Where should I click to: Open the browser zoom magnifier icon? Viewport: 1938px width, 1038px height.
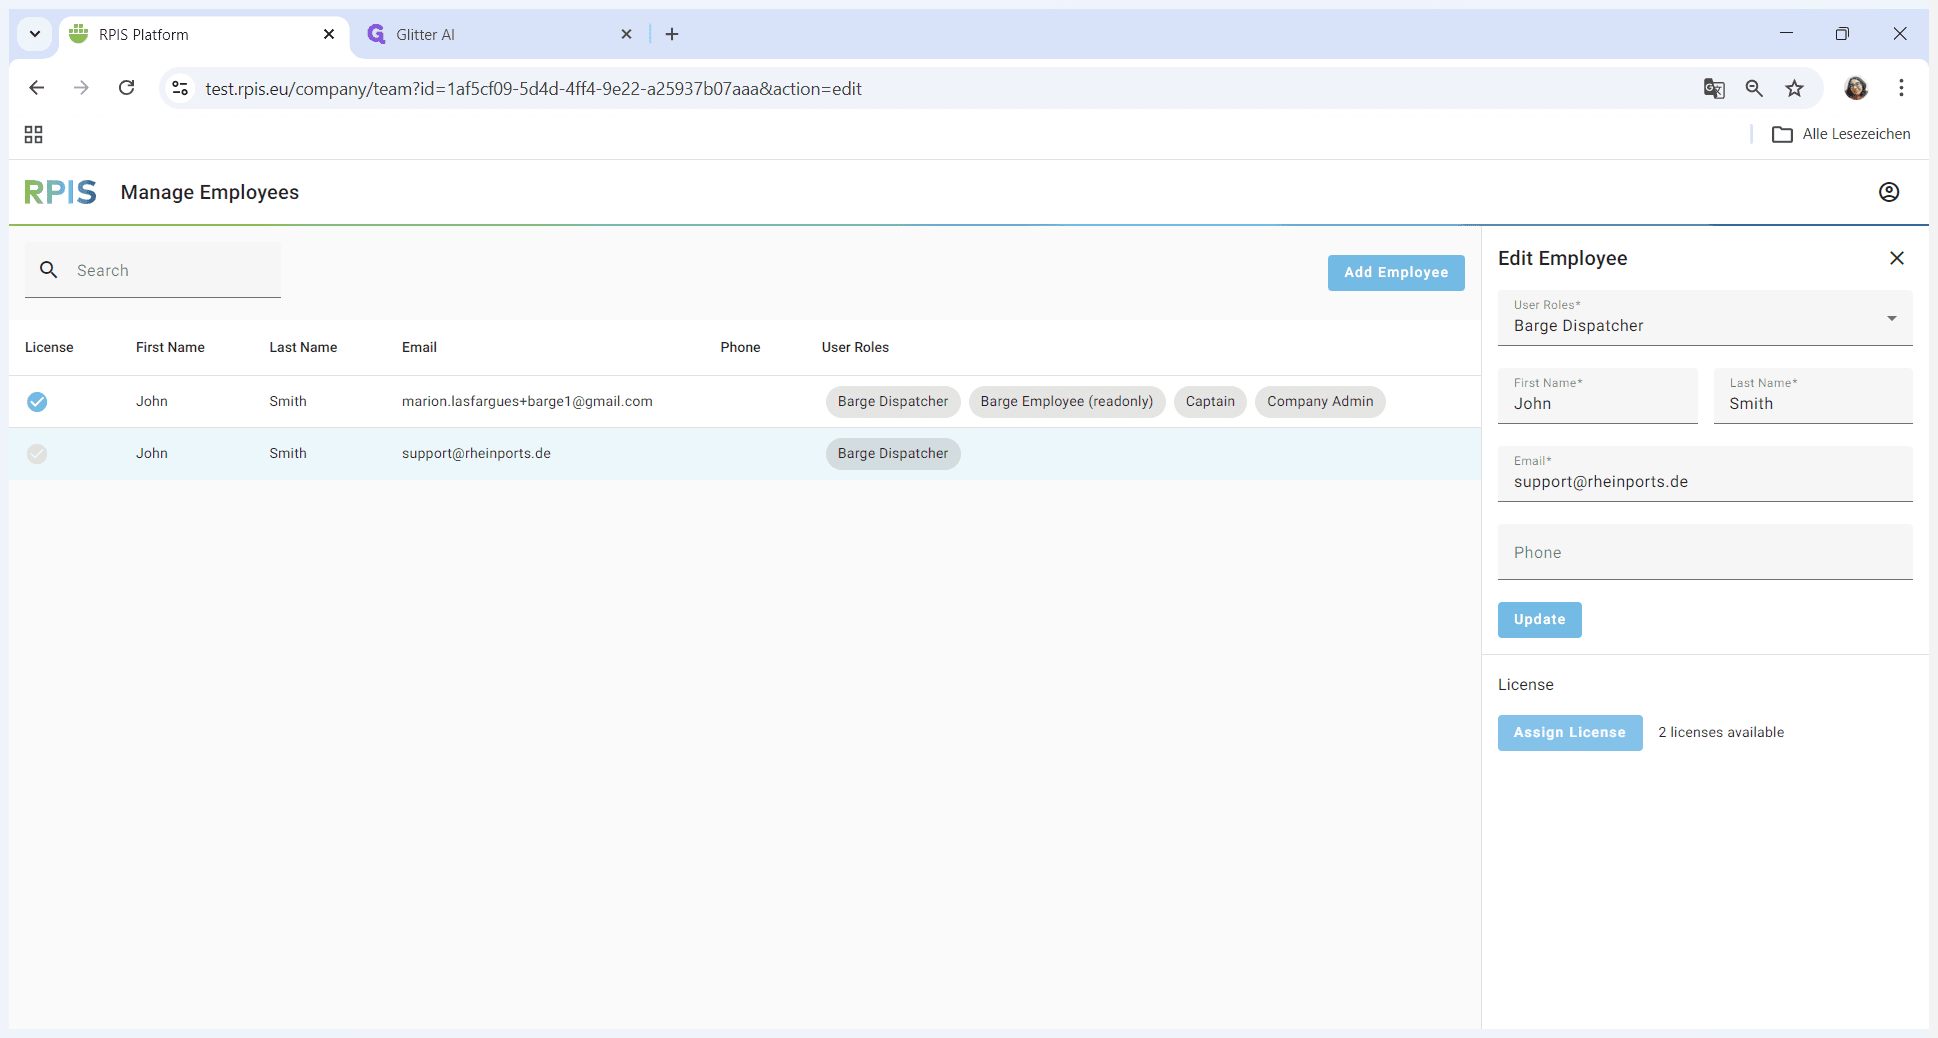click(x=1754, y=88)
